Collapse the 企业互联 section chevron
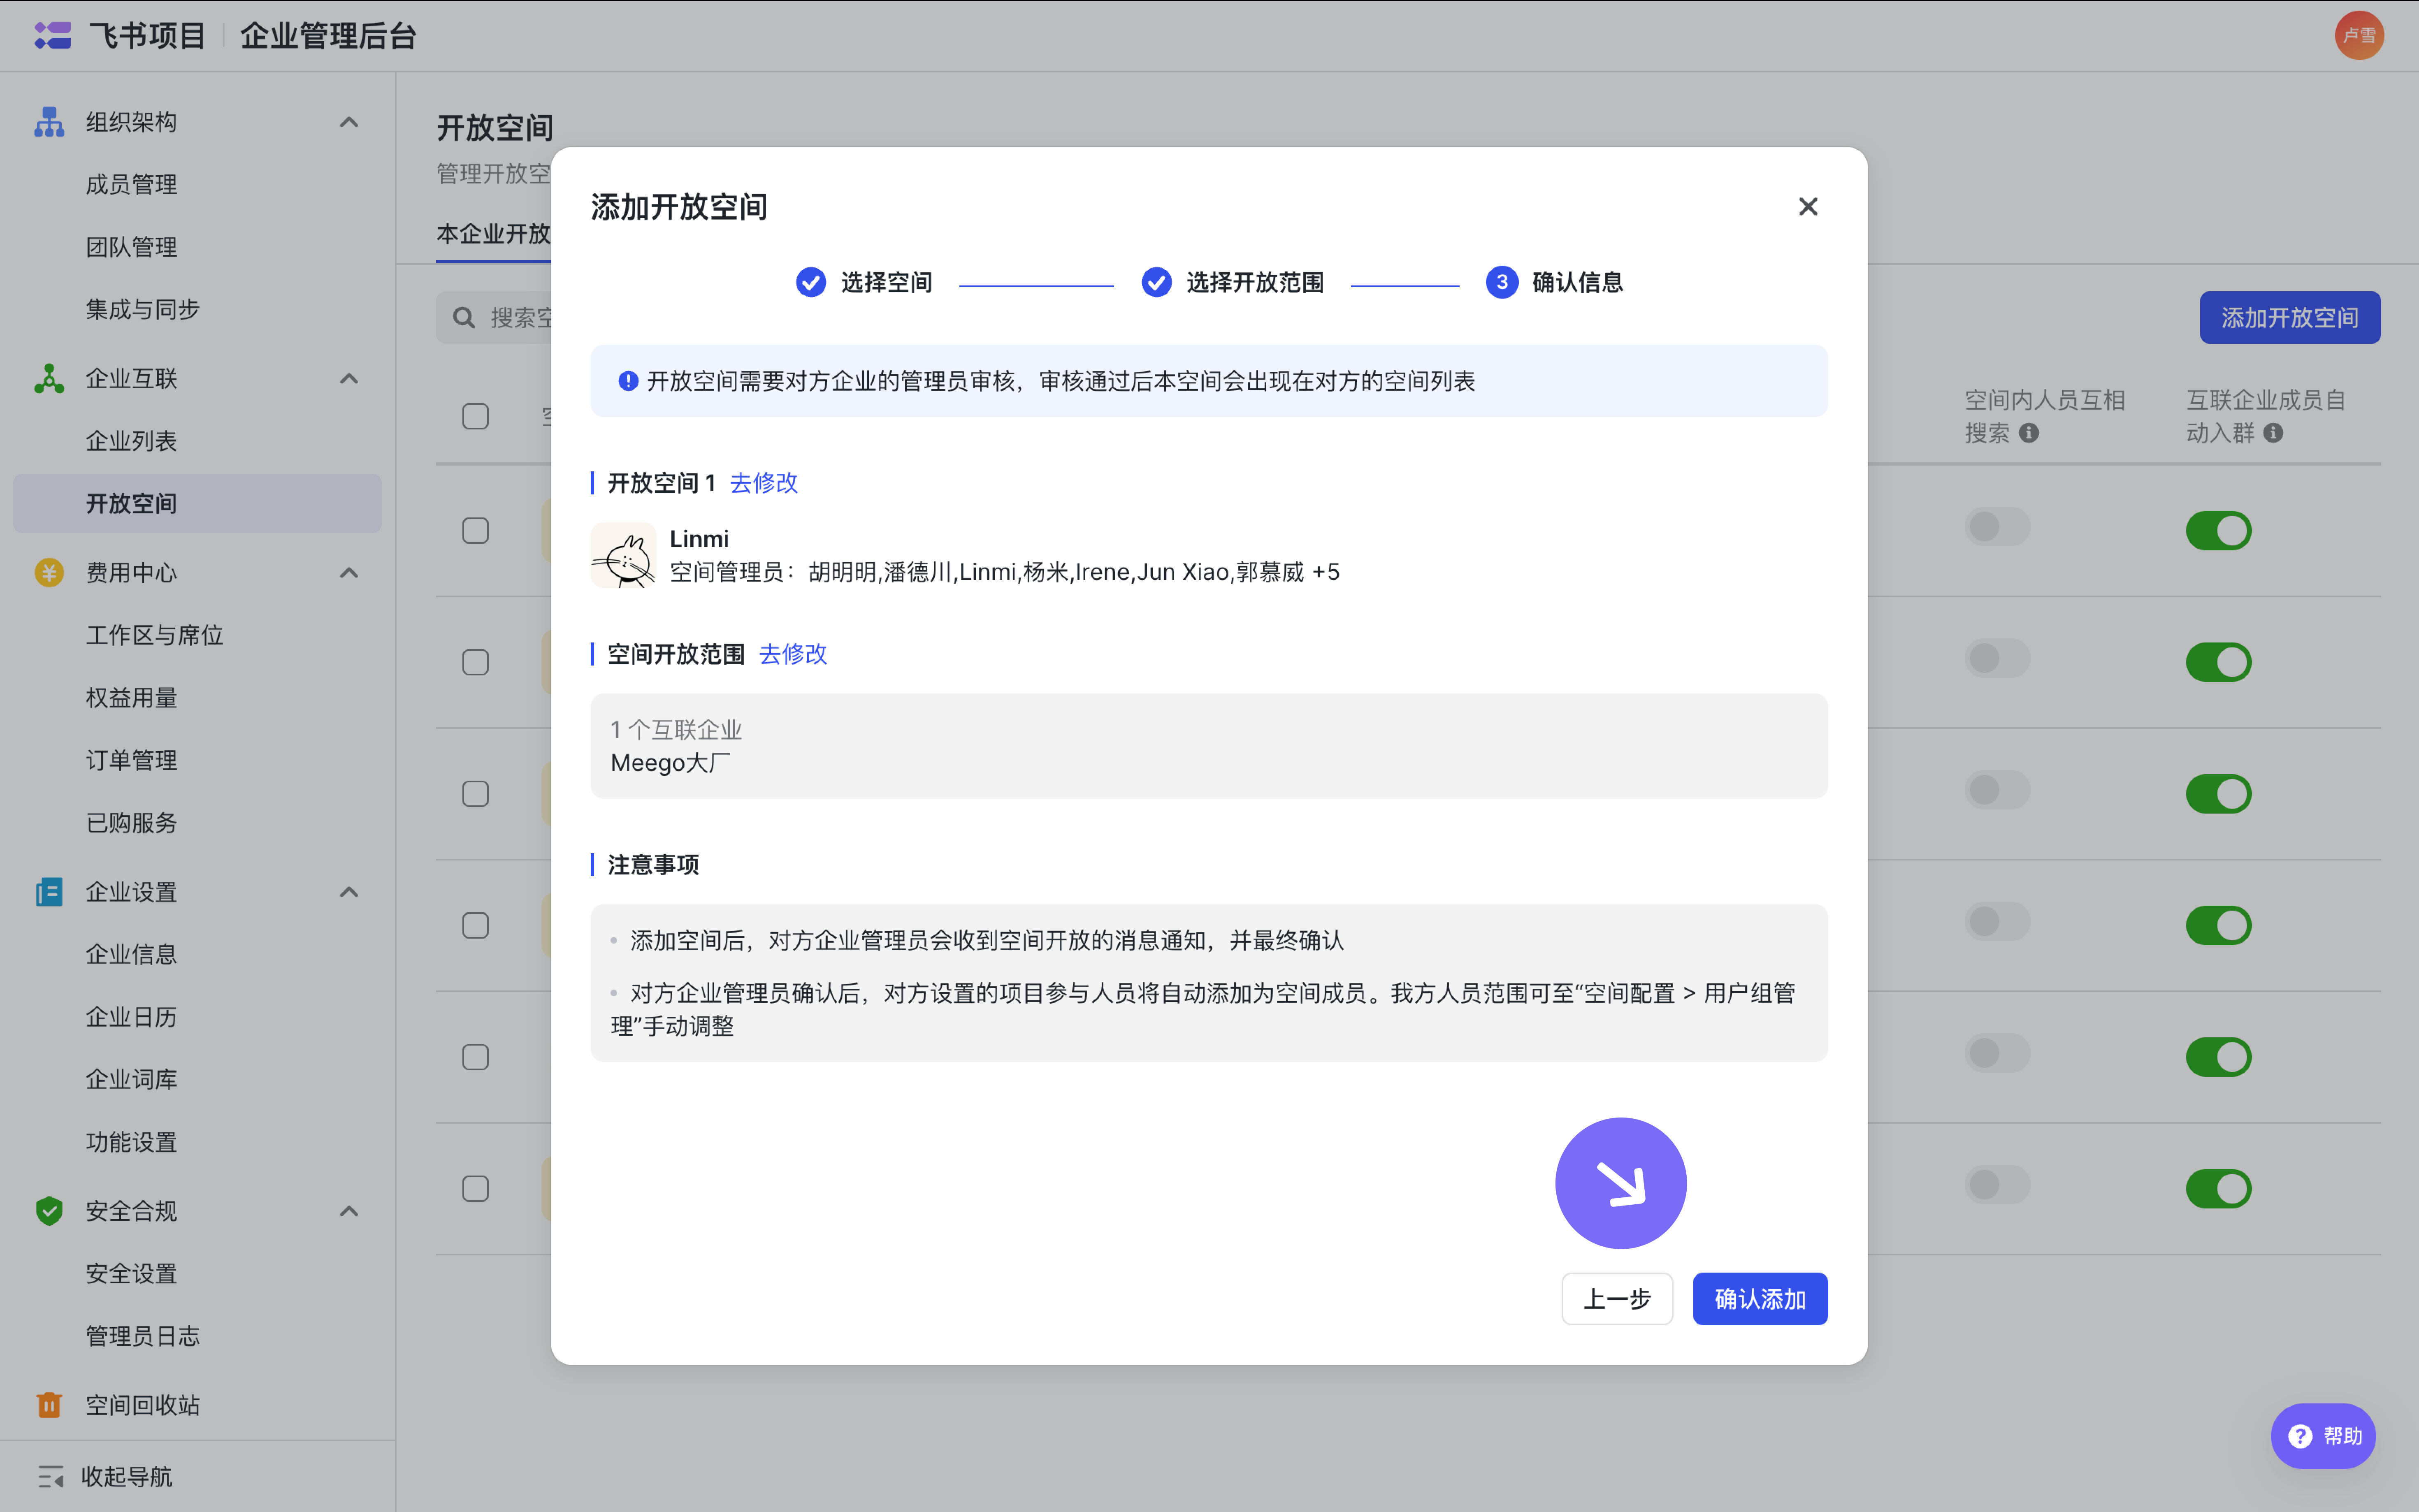This screenshot has width=2419, height=1512. point(348,379)
